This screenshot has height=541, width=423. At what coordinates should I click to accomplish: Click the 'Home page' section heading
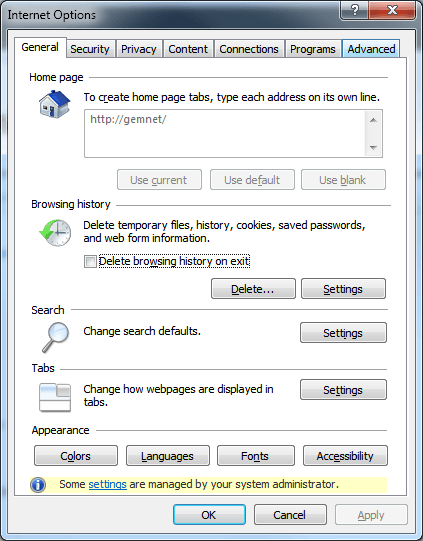click(56, 77)
